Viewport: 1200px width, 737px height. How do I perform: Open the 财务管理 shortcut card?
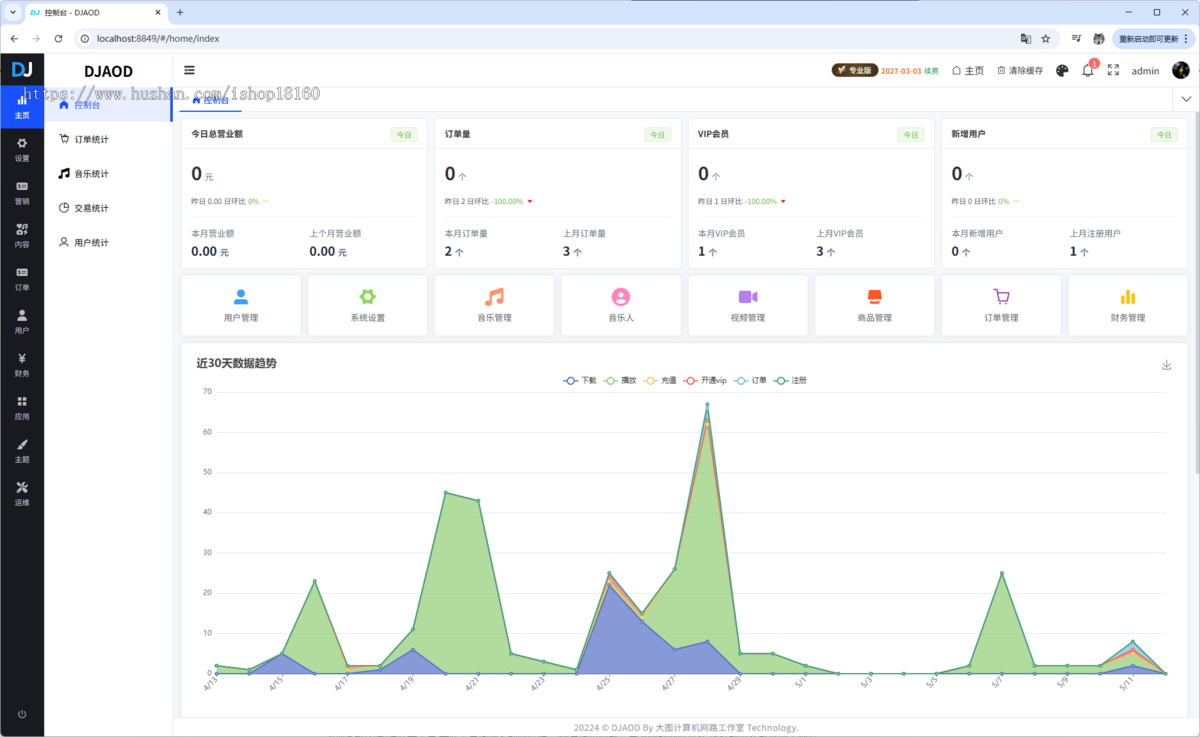1128,305
